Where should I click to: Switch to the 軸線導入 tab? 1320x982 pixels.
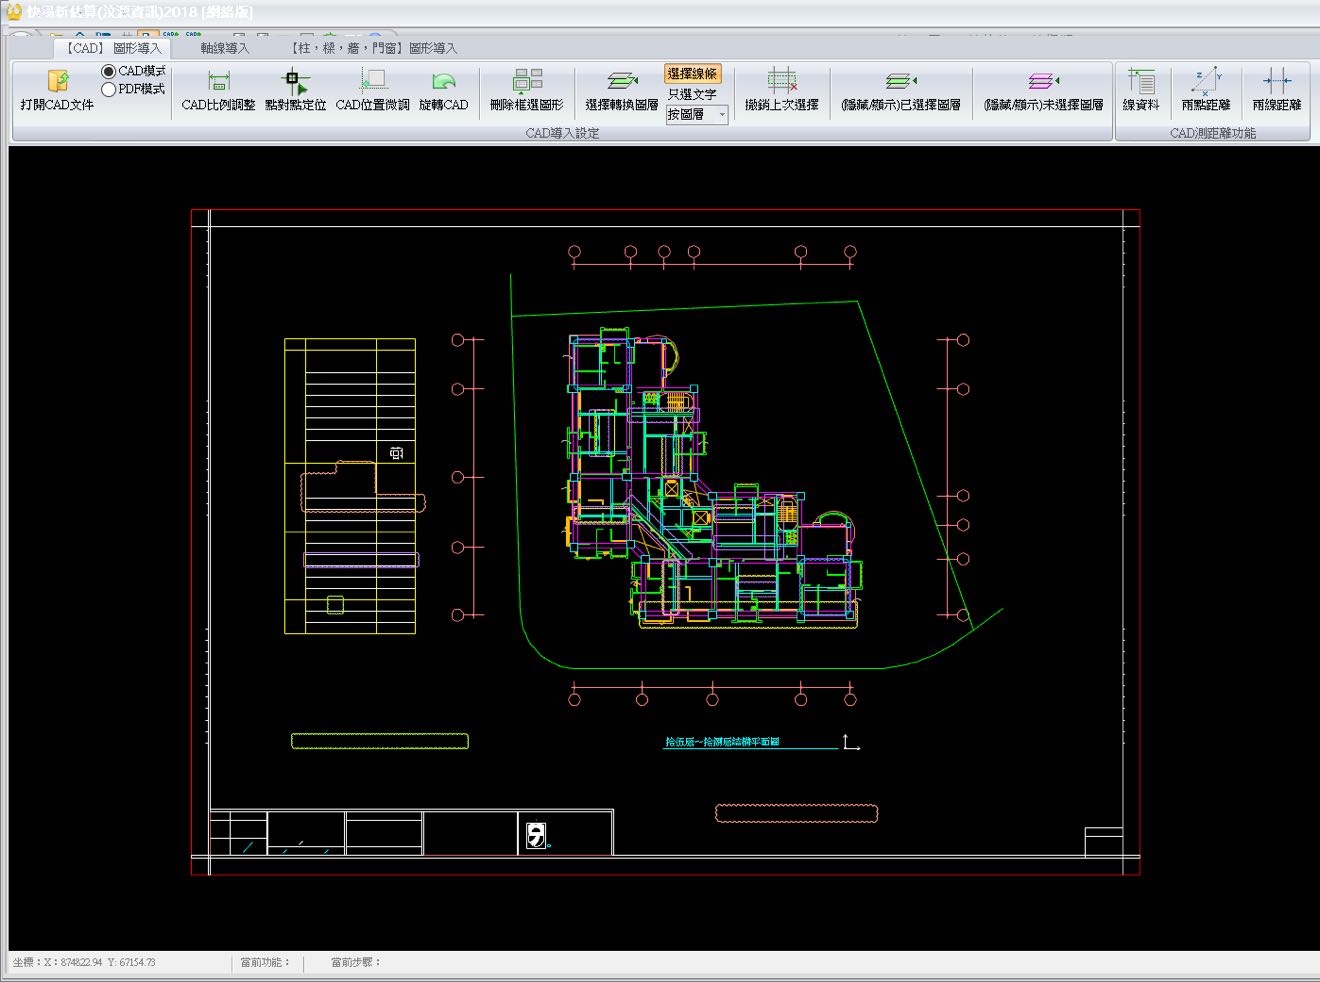click(x=225, y=48)
